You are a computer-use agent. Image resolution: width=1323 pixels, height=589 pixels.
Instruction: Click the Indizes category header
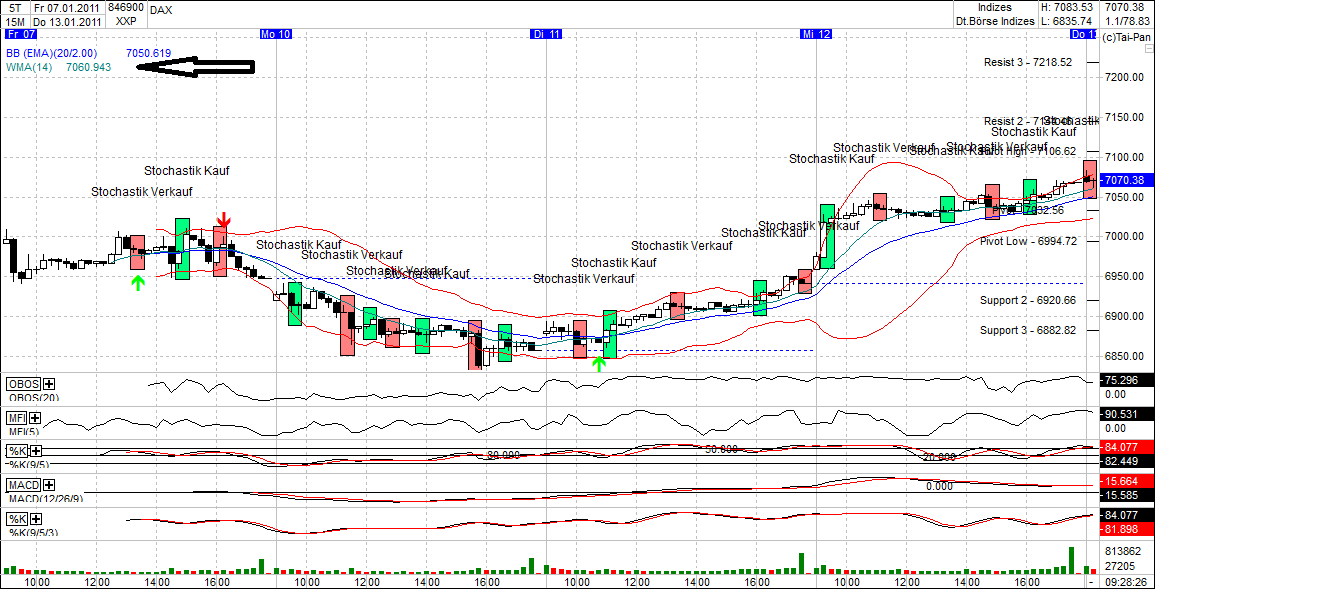(x=994, y=7)
